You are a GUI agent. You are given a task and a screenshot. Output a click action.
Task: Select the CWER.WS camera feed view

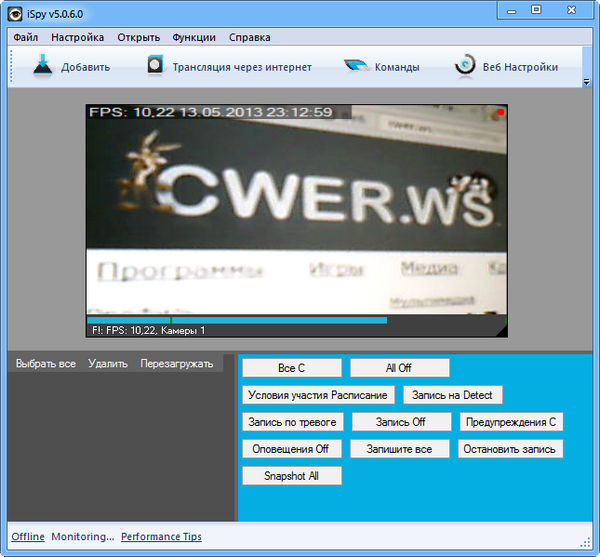[296, 210]
